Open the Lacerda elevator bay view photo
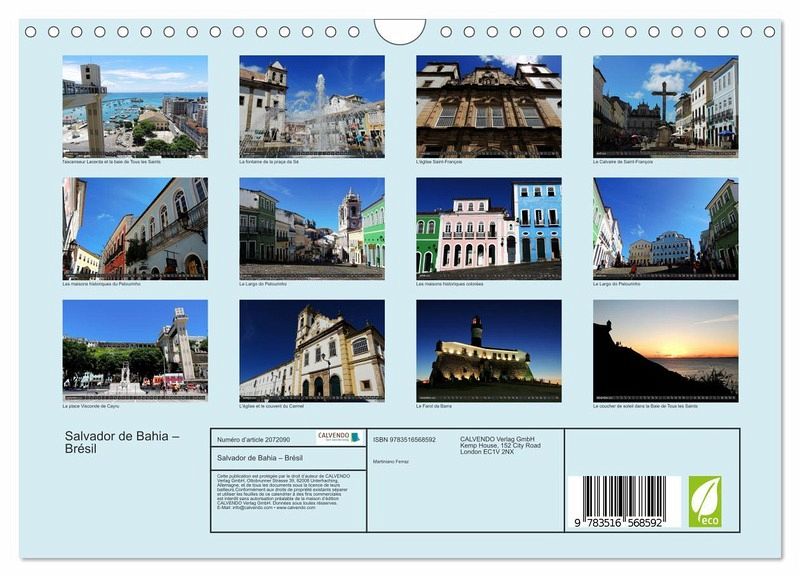800x577 pixels. (x=135, y=106)
